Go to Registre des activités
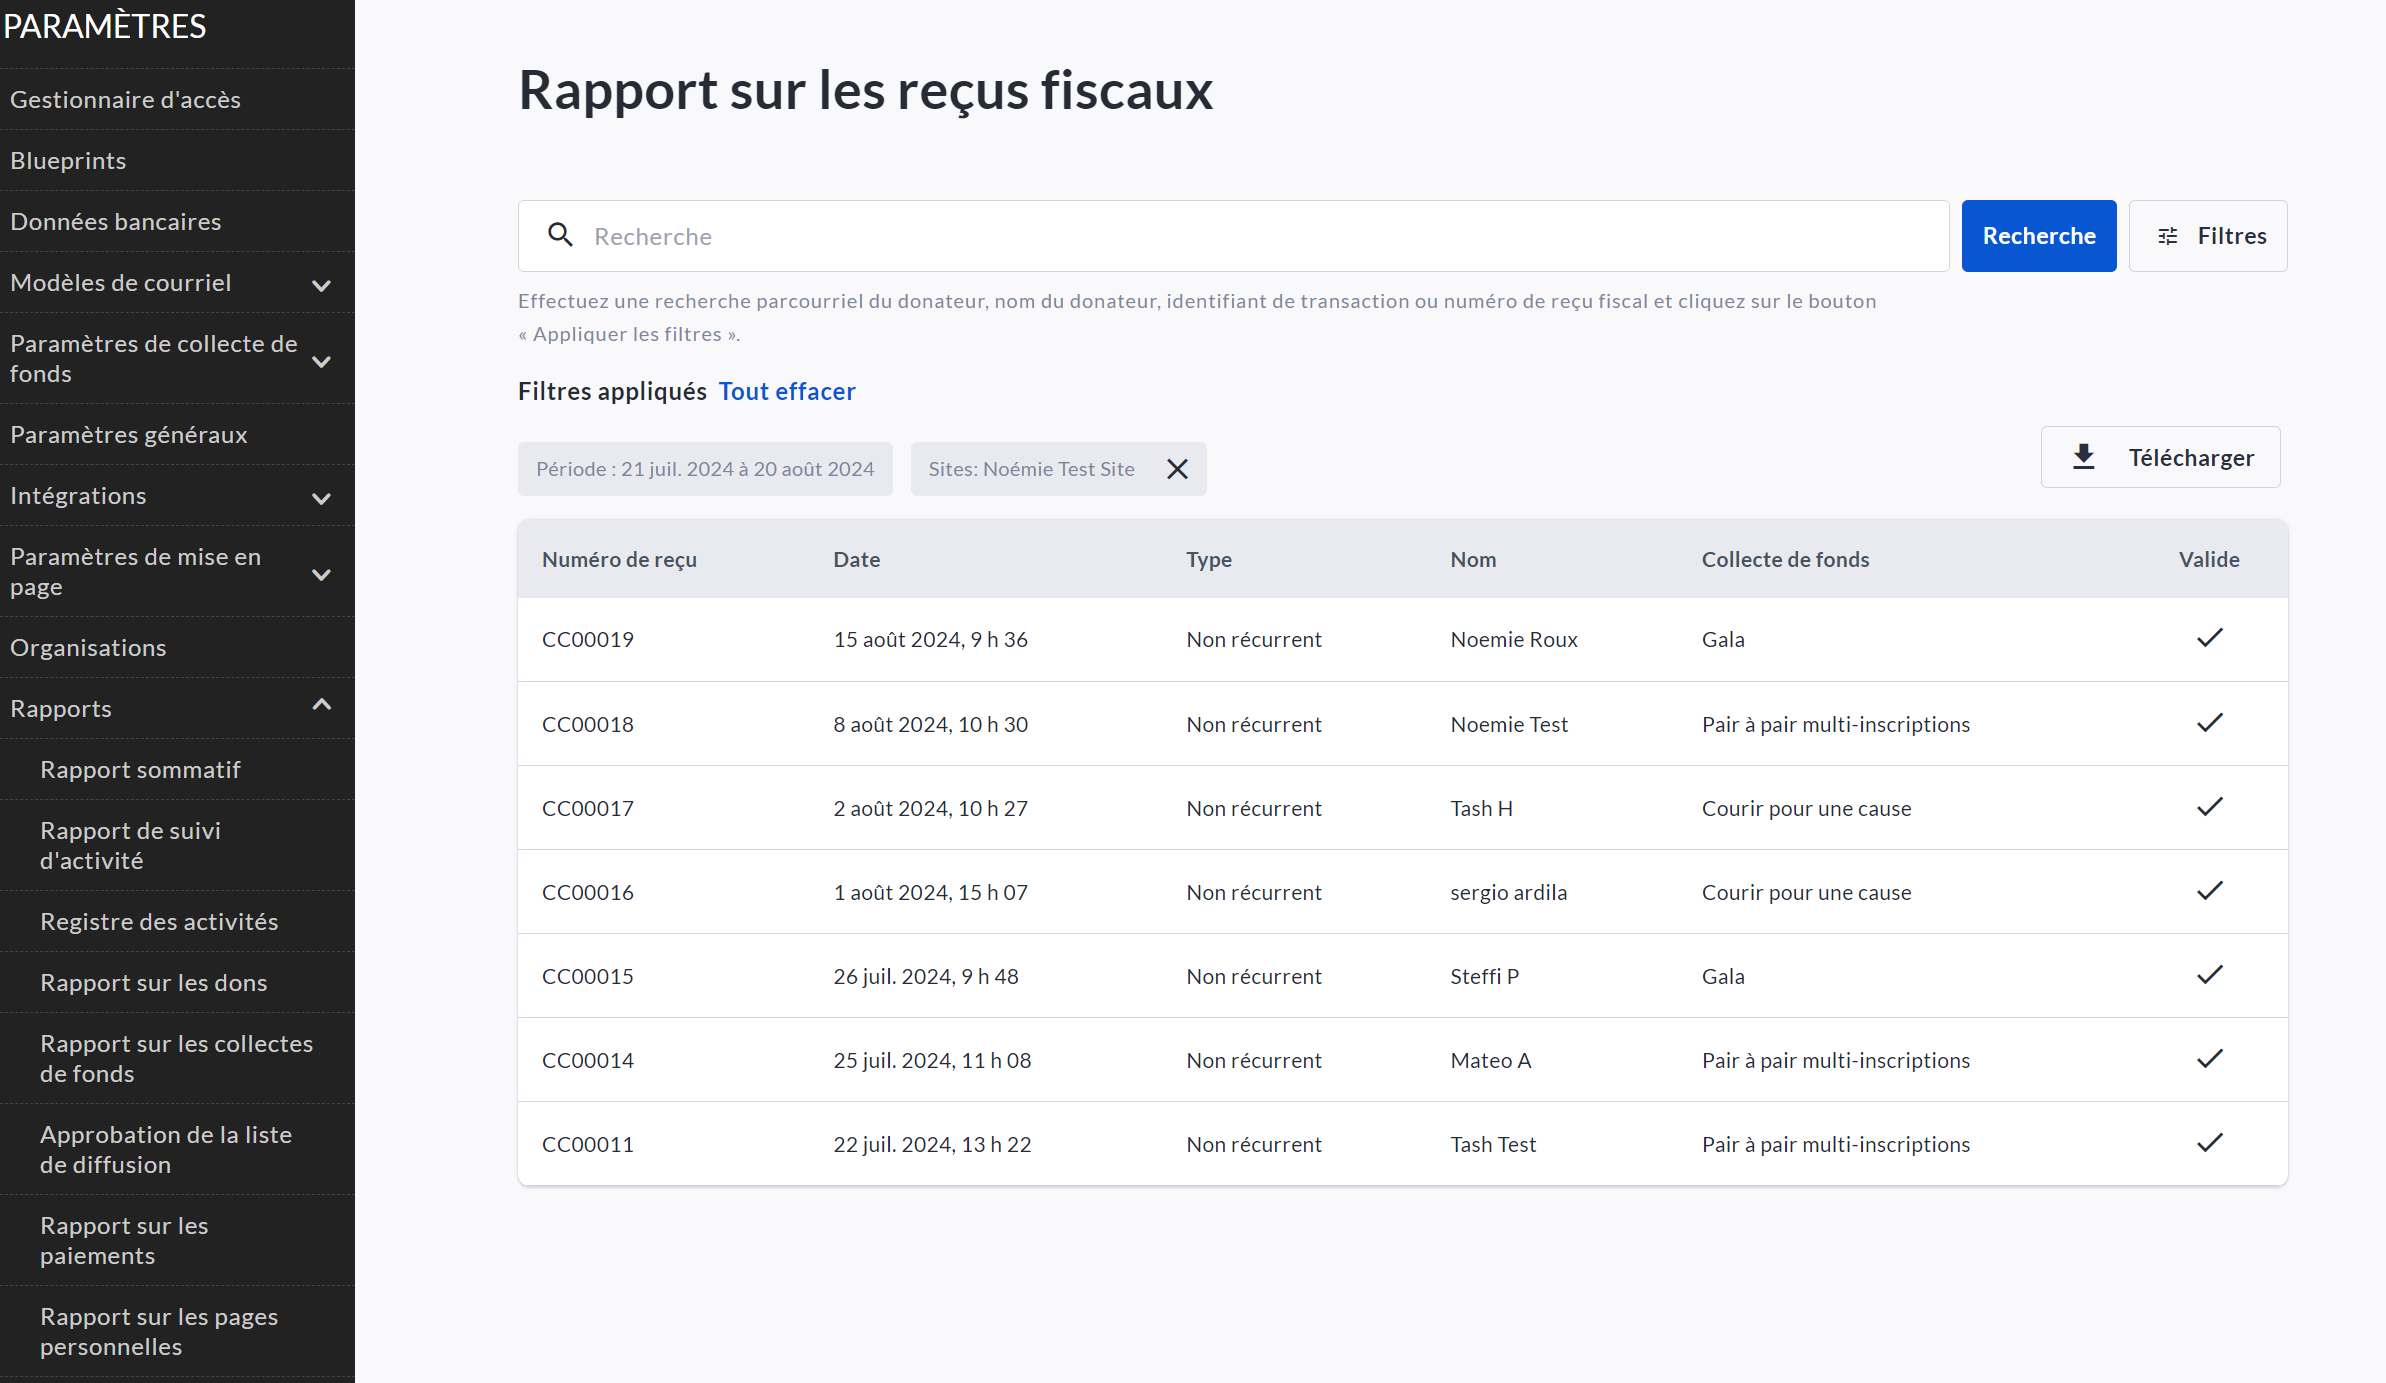This screenshot has height=1383, width=2386. [159, 921]
